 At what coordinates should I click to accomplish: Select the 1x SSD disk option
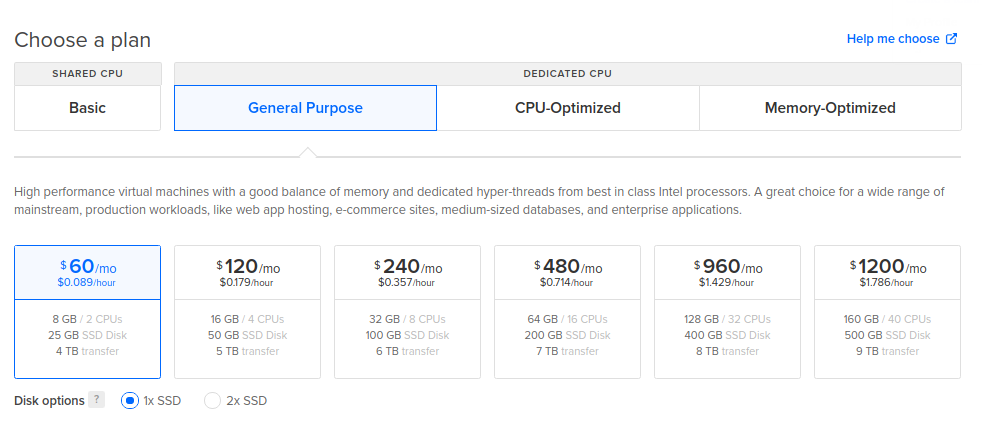point(129,401)
